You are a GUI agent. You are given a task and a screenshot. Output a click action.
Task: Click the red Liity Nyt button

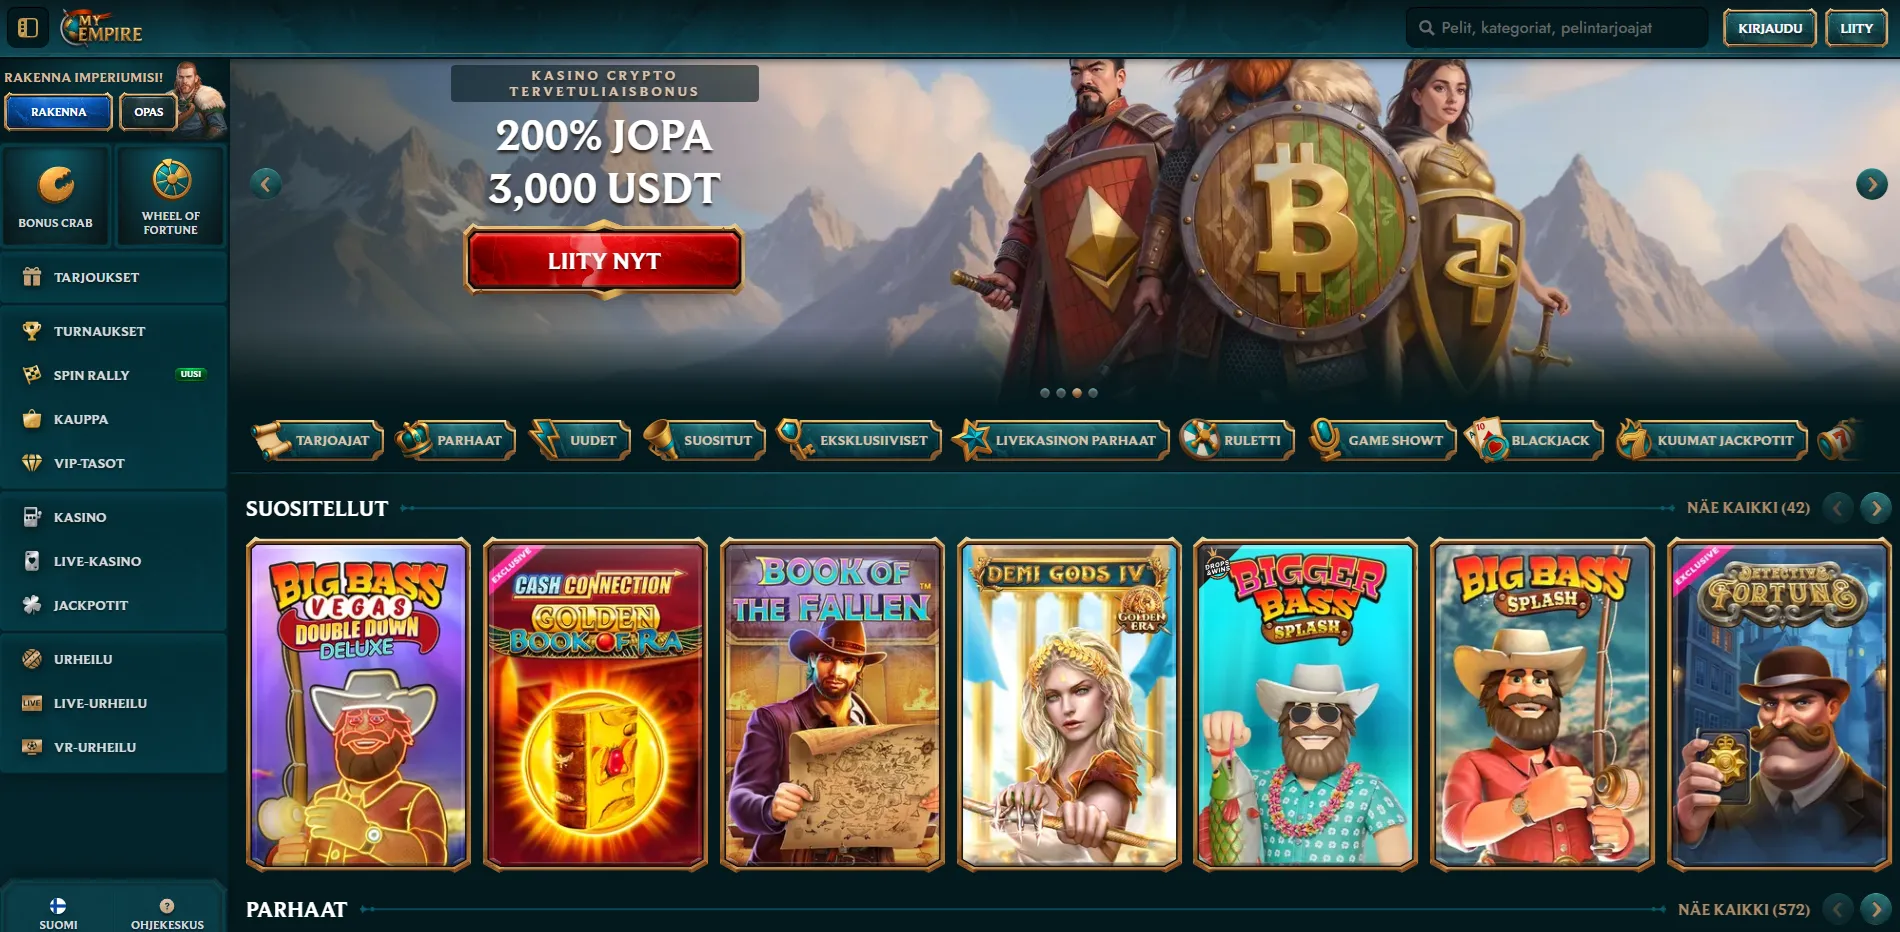(x=604, y=261)
